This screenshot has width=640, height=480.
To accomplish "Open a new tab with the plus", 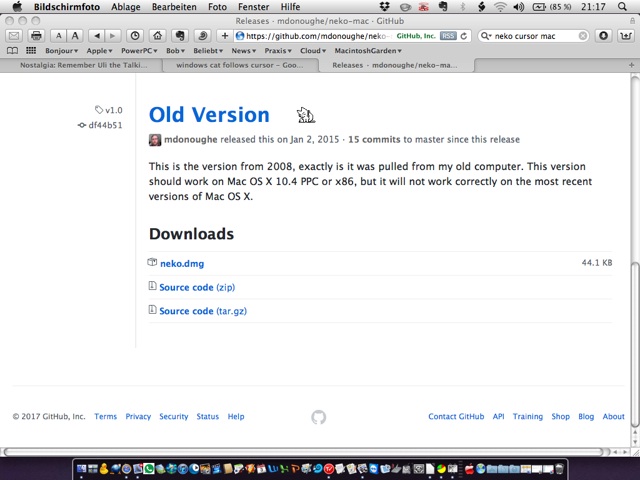I will pyautogui.click(x=631, y=65).
